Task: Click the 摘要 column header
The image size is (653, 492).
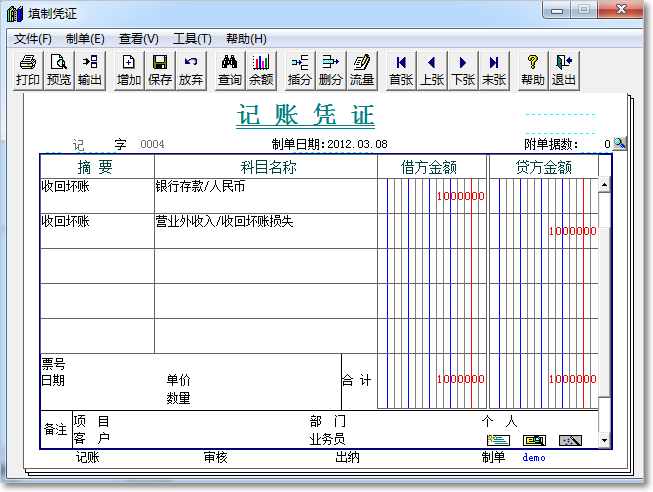Action: (97, 167)
